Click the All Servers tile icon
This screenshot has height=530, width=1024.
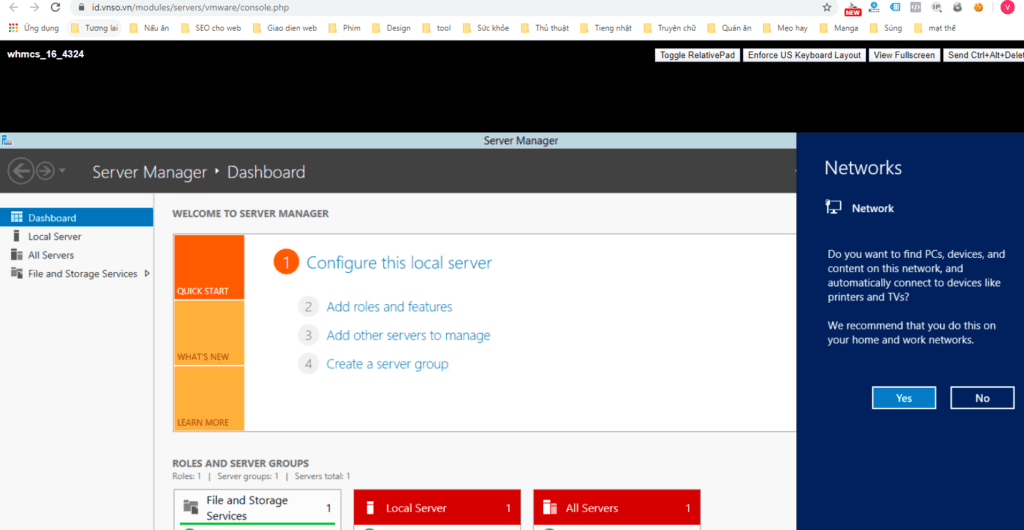pos(550,508)
